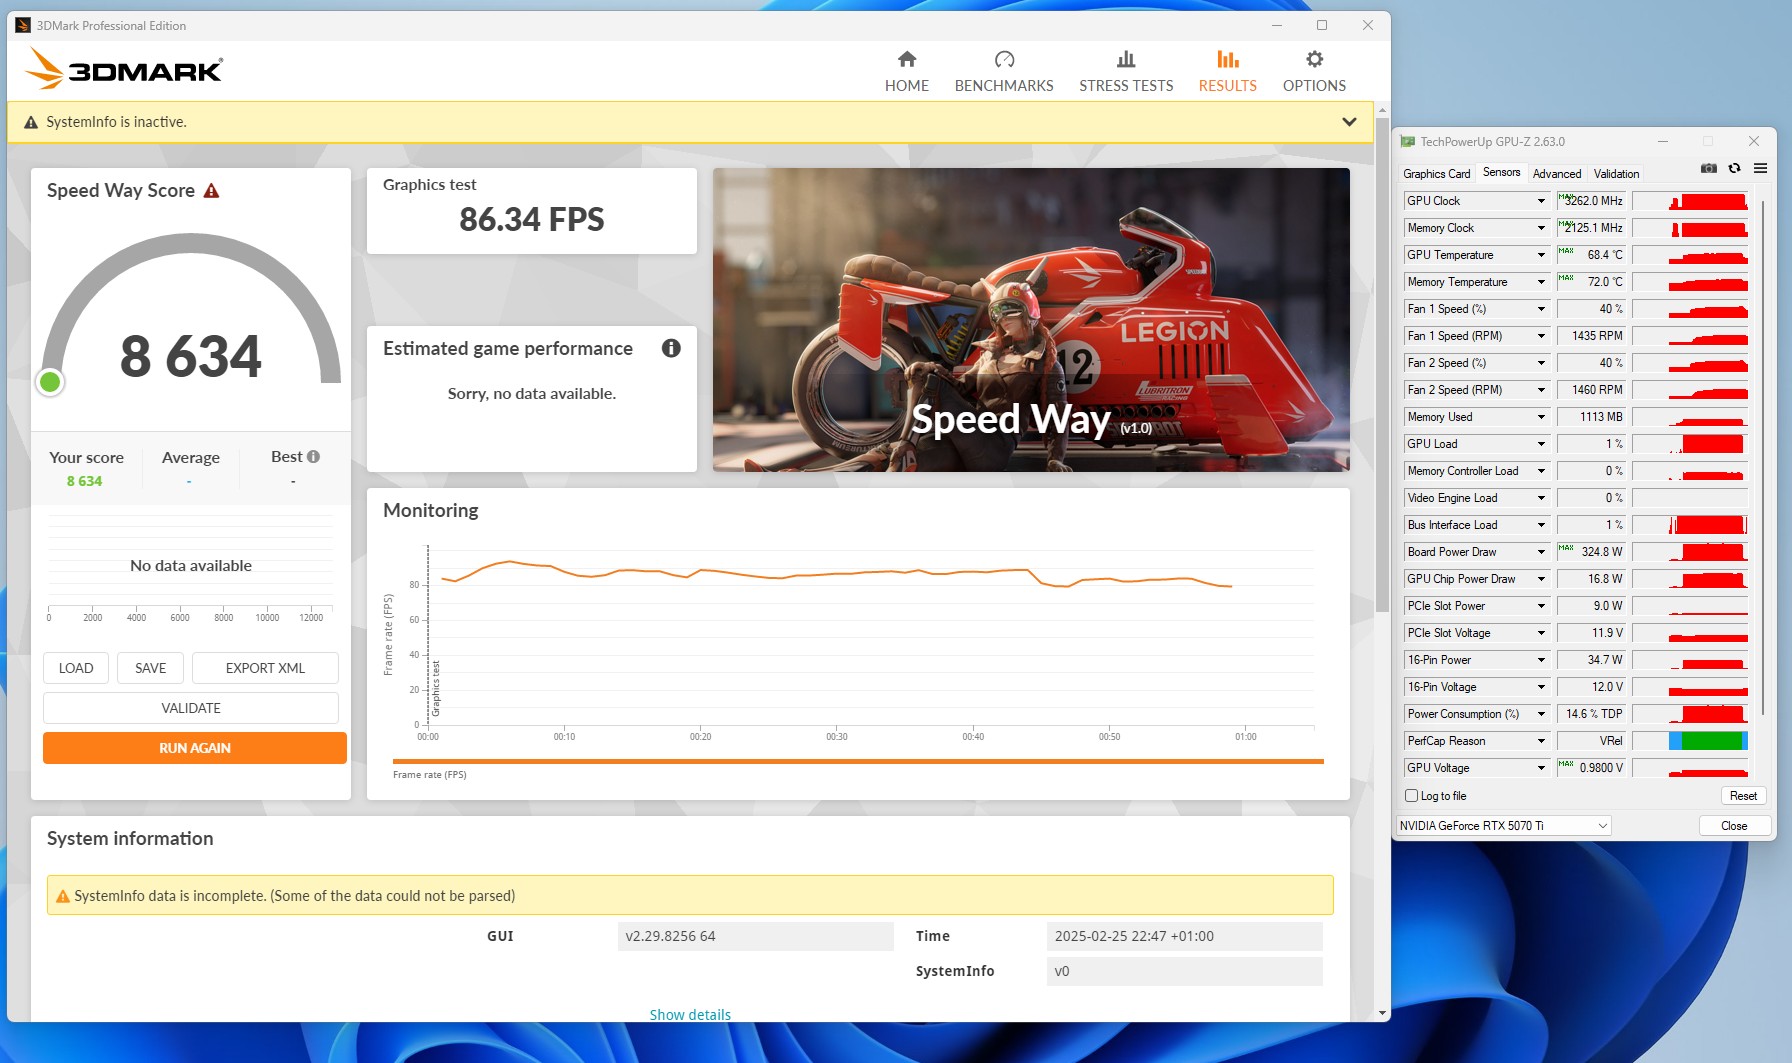This screenshot has width=1792, height=1063.
Task: Go to the BENCHMARKS menu label
Action: [x=1004, y=86]
